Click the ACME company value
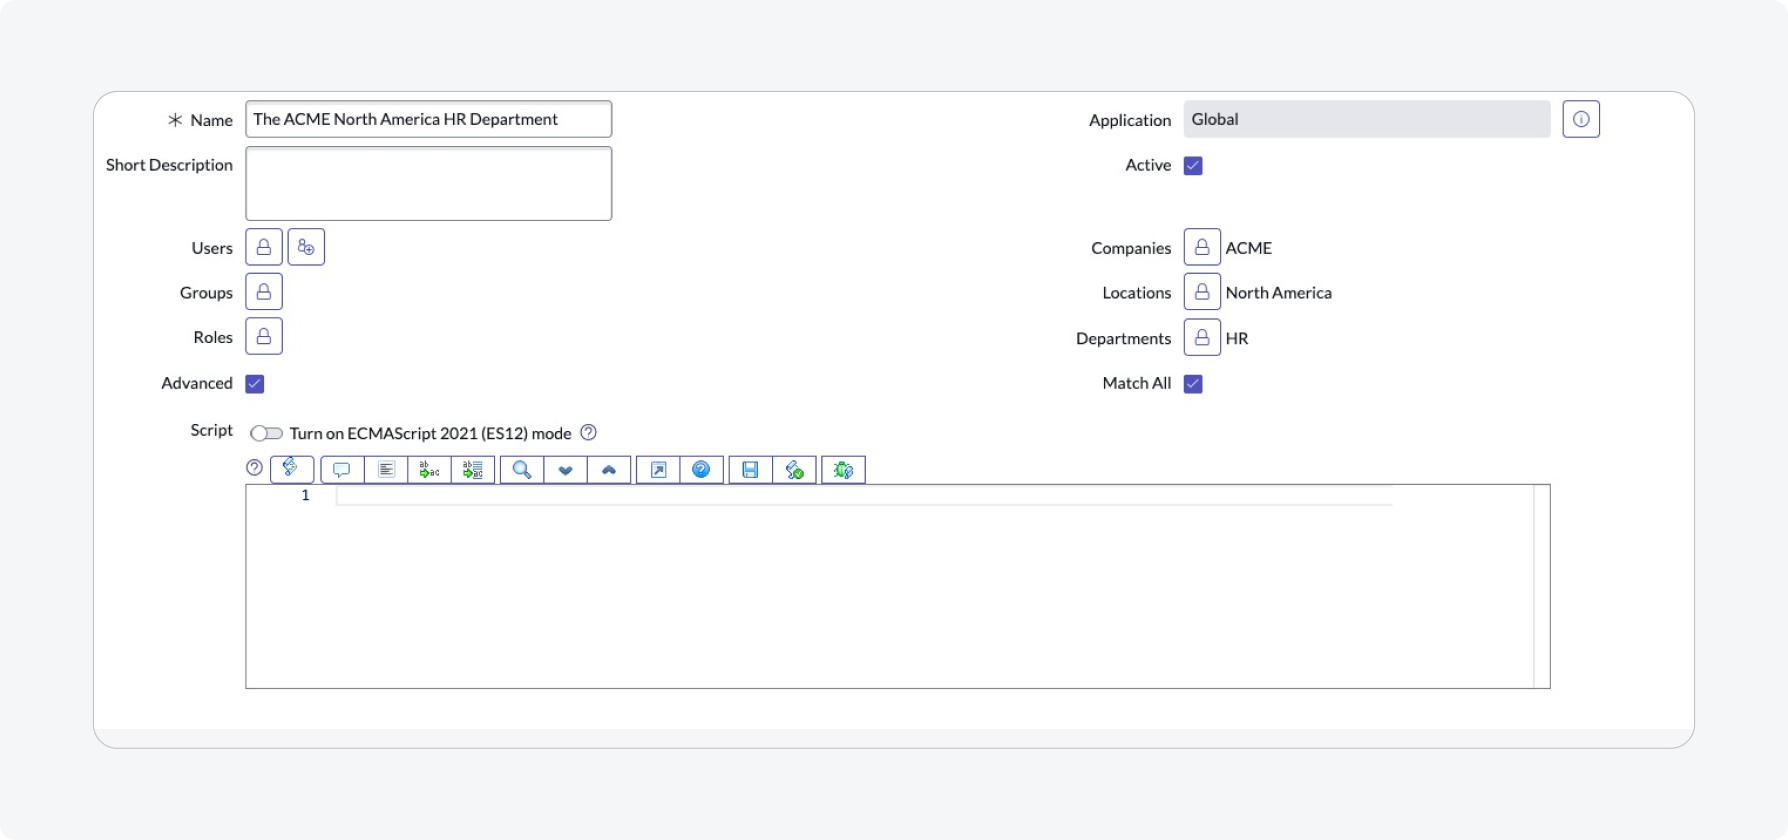Screen dimensions: 1788x840 (x=1249, y=248)
